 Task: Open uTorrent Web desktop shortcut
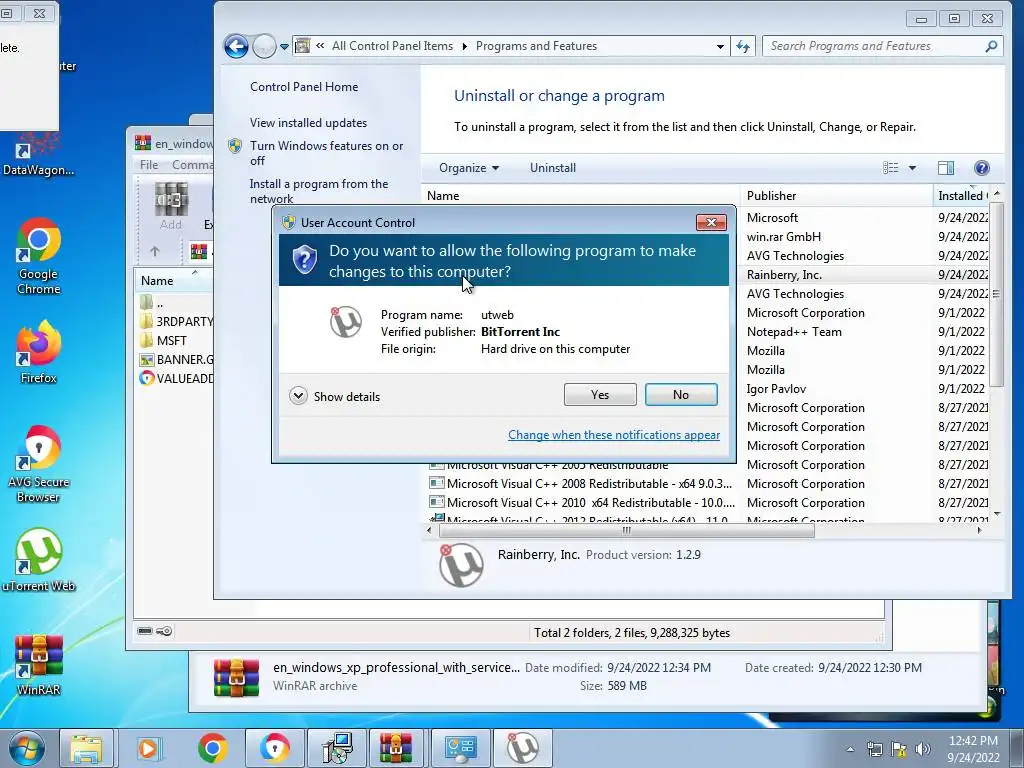point(39,560)
